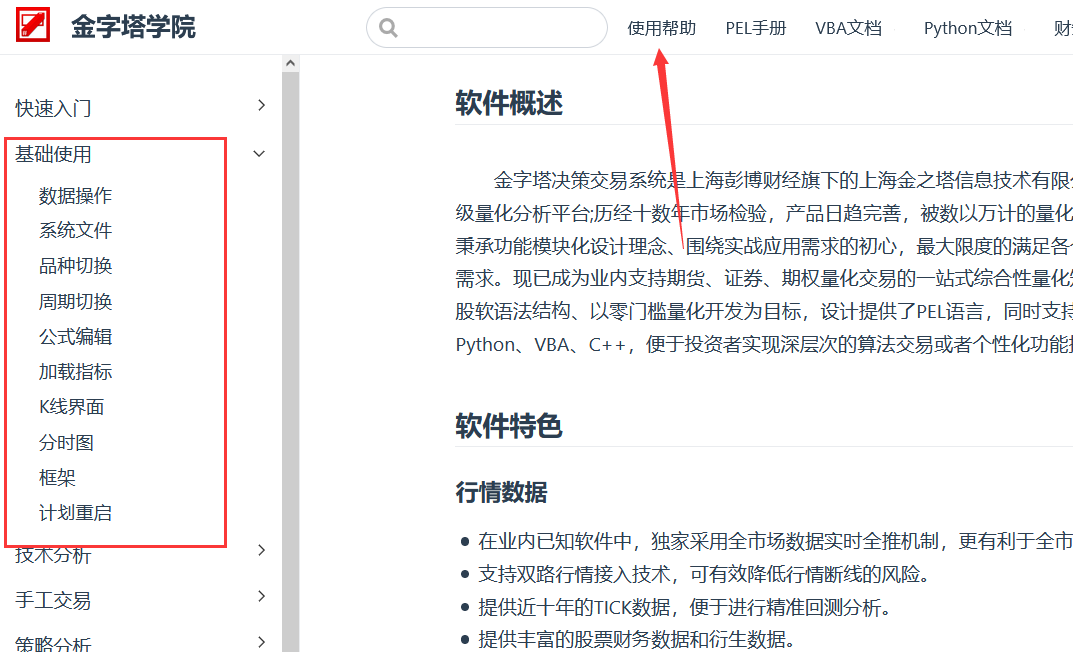Click the sidebar vertical scrollbar track
The width and height of the screenshot is (1073, 652).
tap(291, 362)
